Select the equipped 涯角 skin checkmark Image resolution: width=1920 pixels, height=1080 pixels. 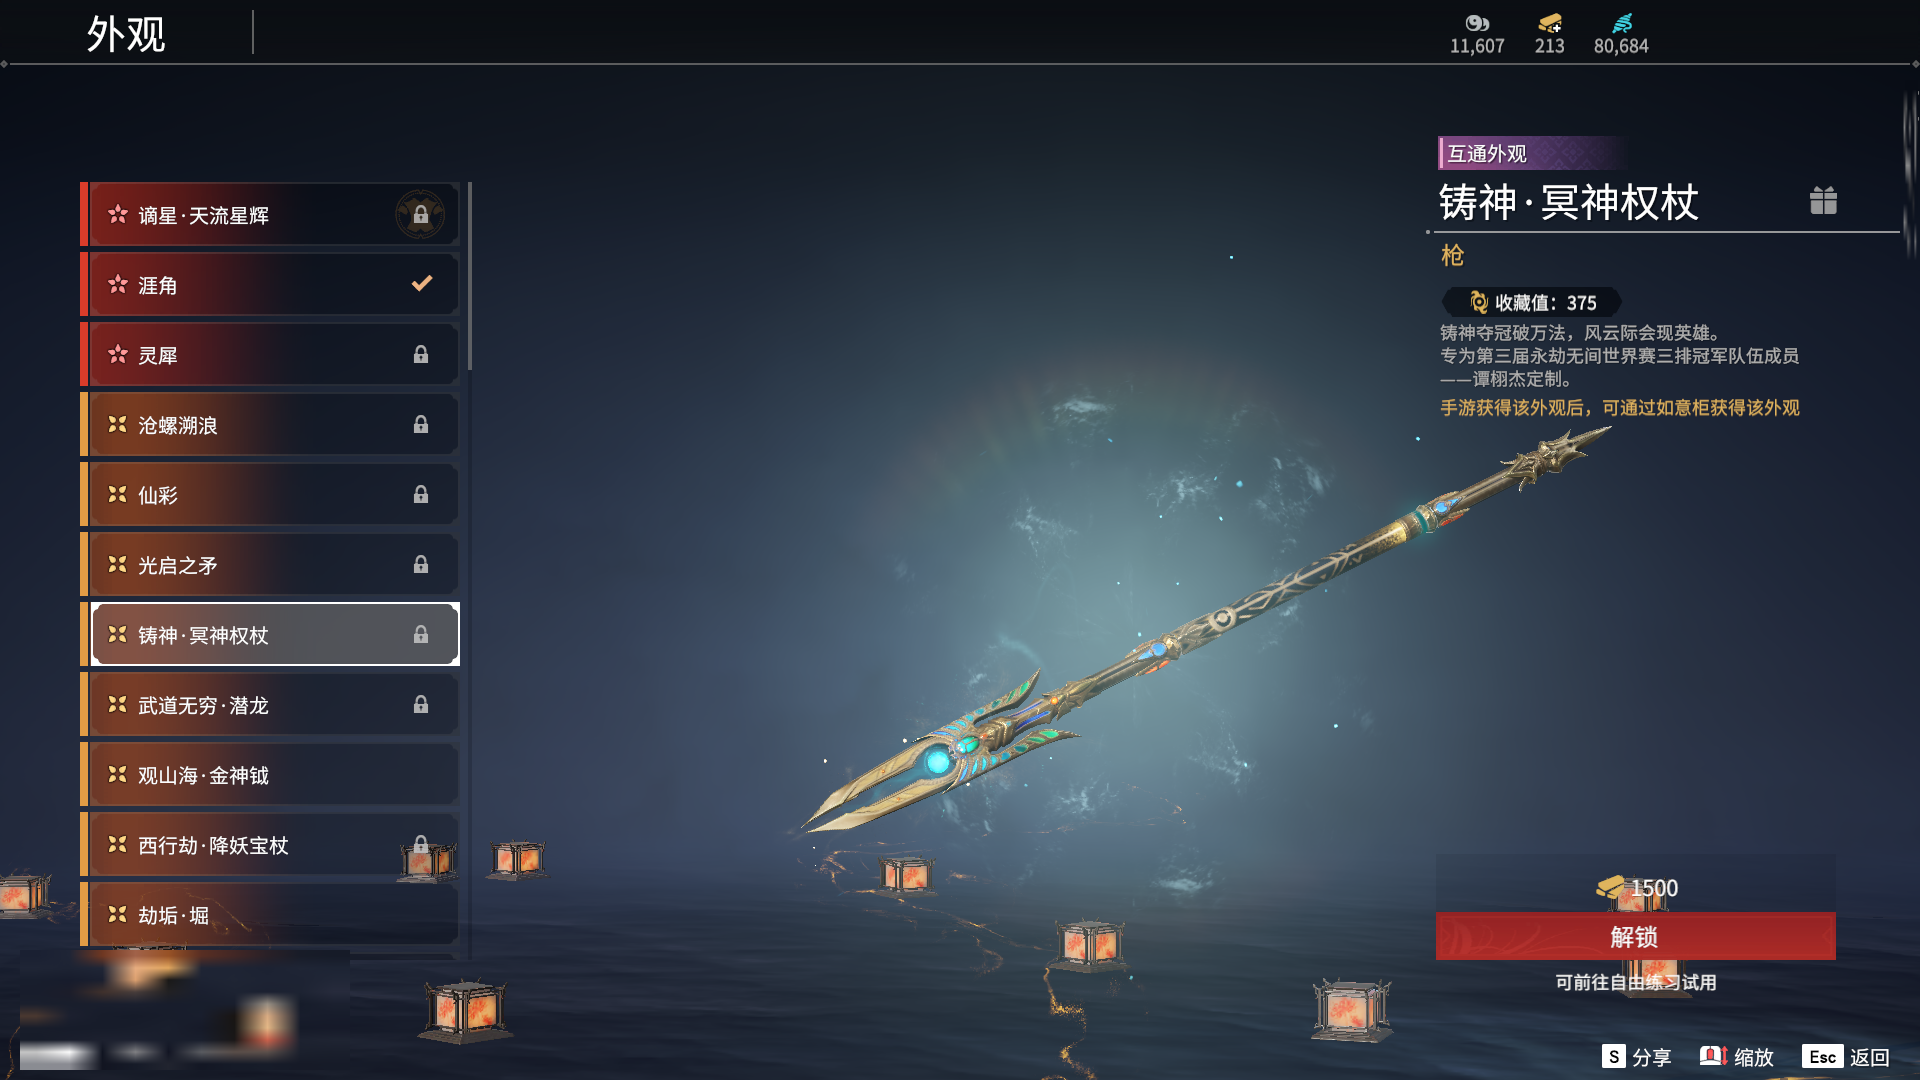(x=422, y=284)
